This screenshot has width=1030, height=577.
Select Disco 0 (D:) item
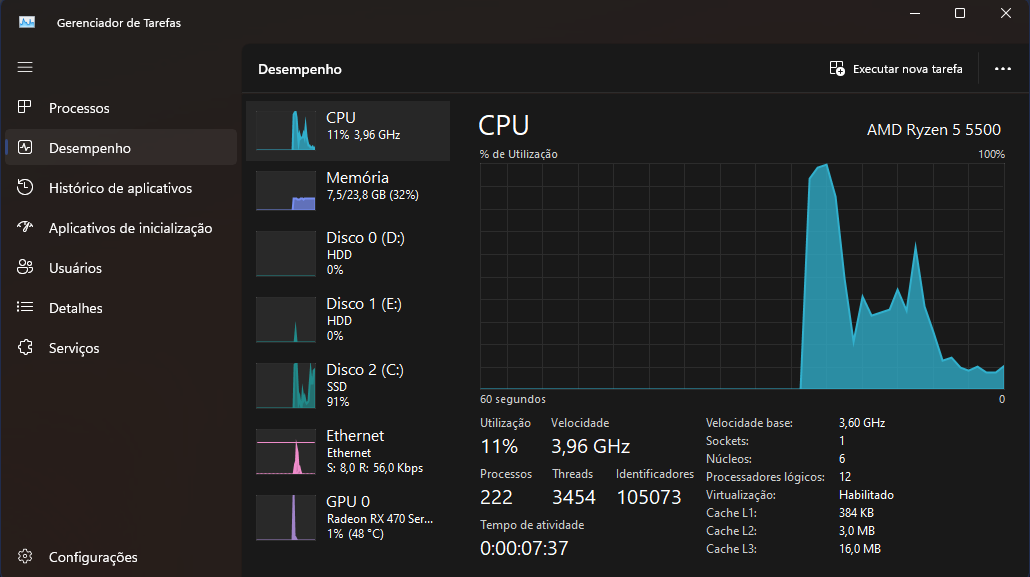point(348,253)
